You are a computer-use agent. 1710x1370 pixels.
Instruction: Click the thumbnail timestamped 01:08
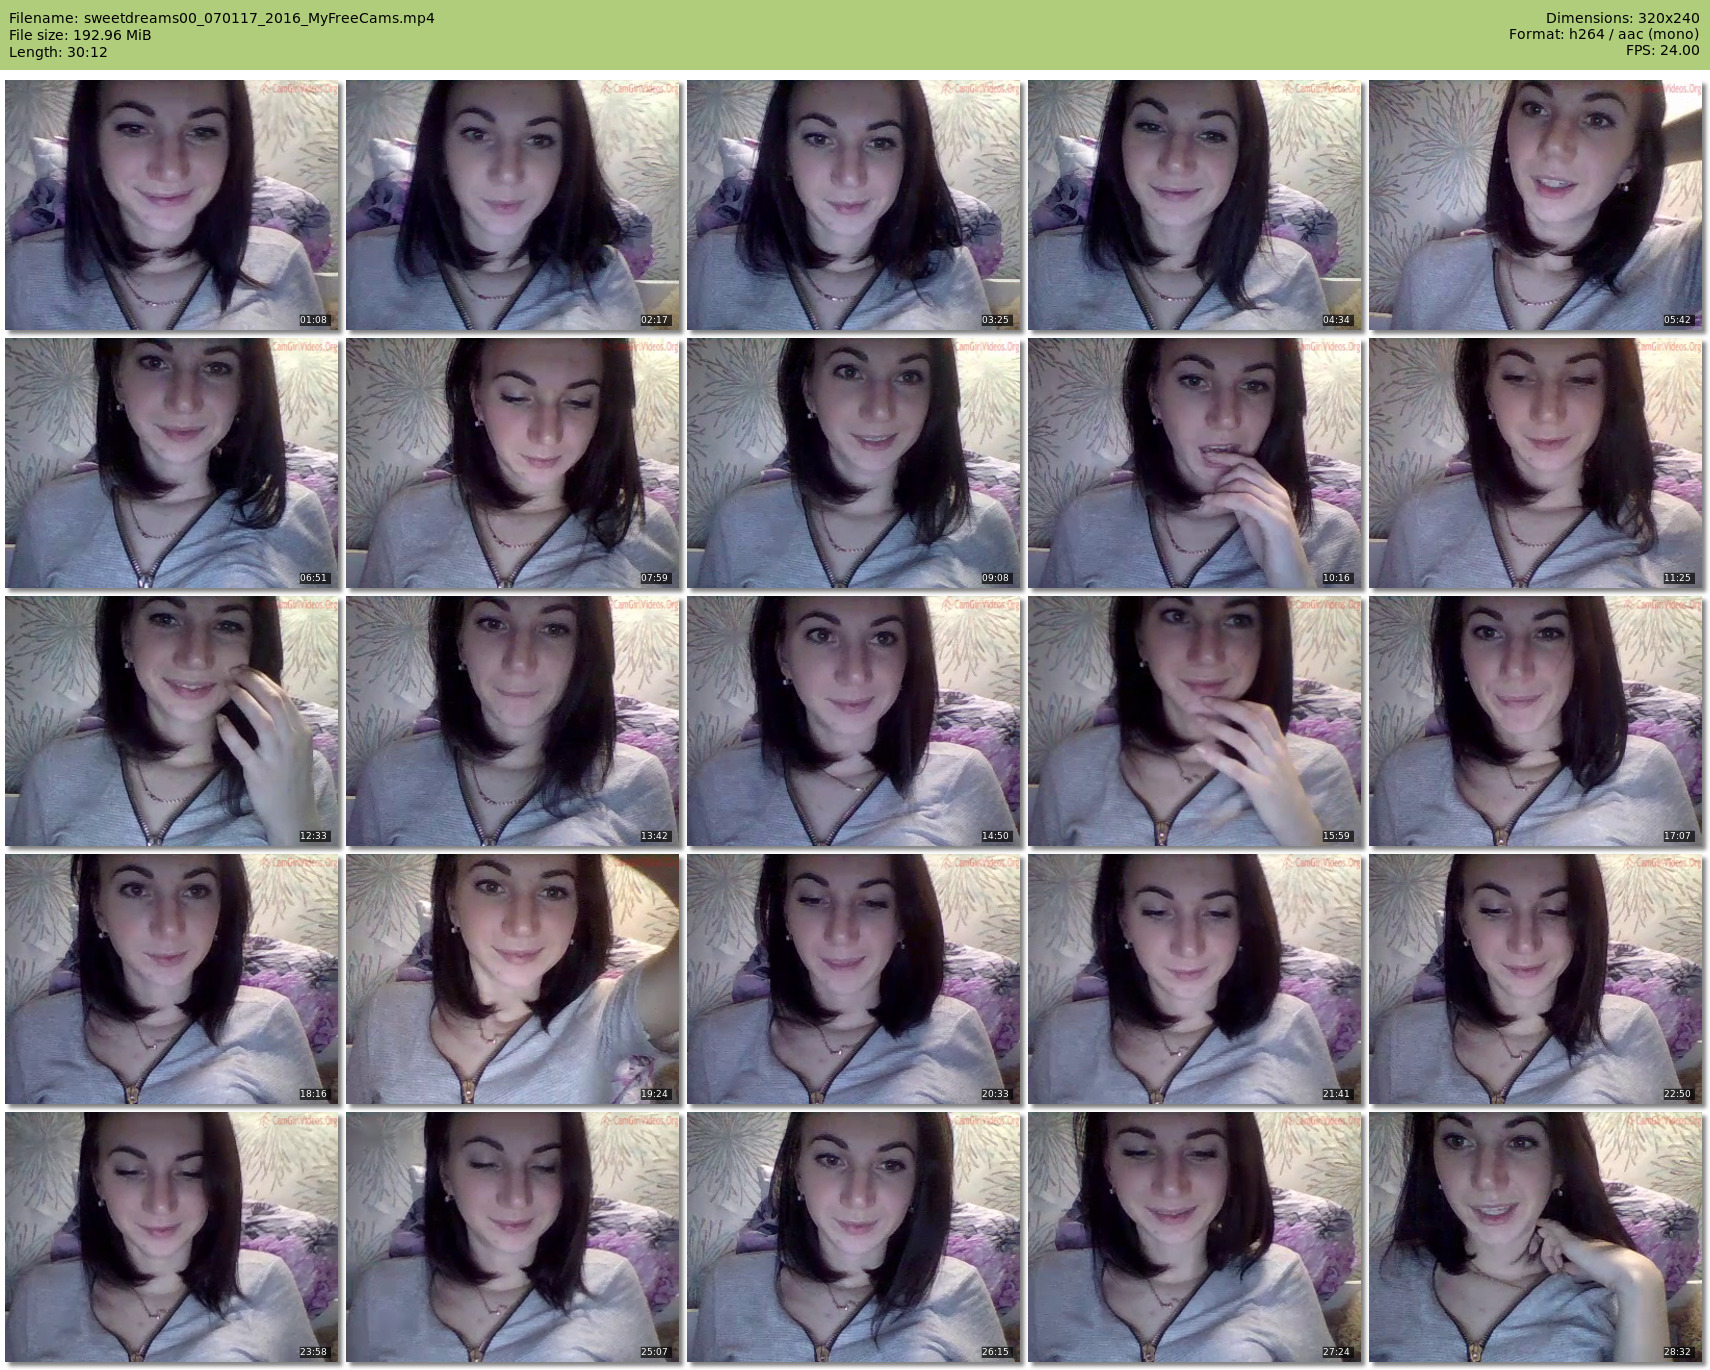(172, 205)
